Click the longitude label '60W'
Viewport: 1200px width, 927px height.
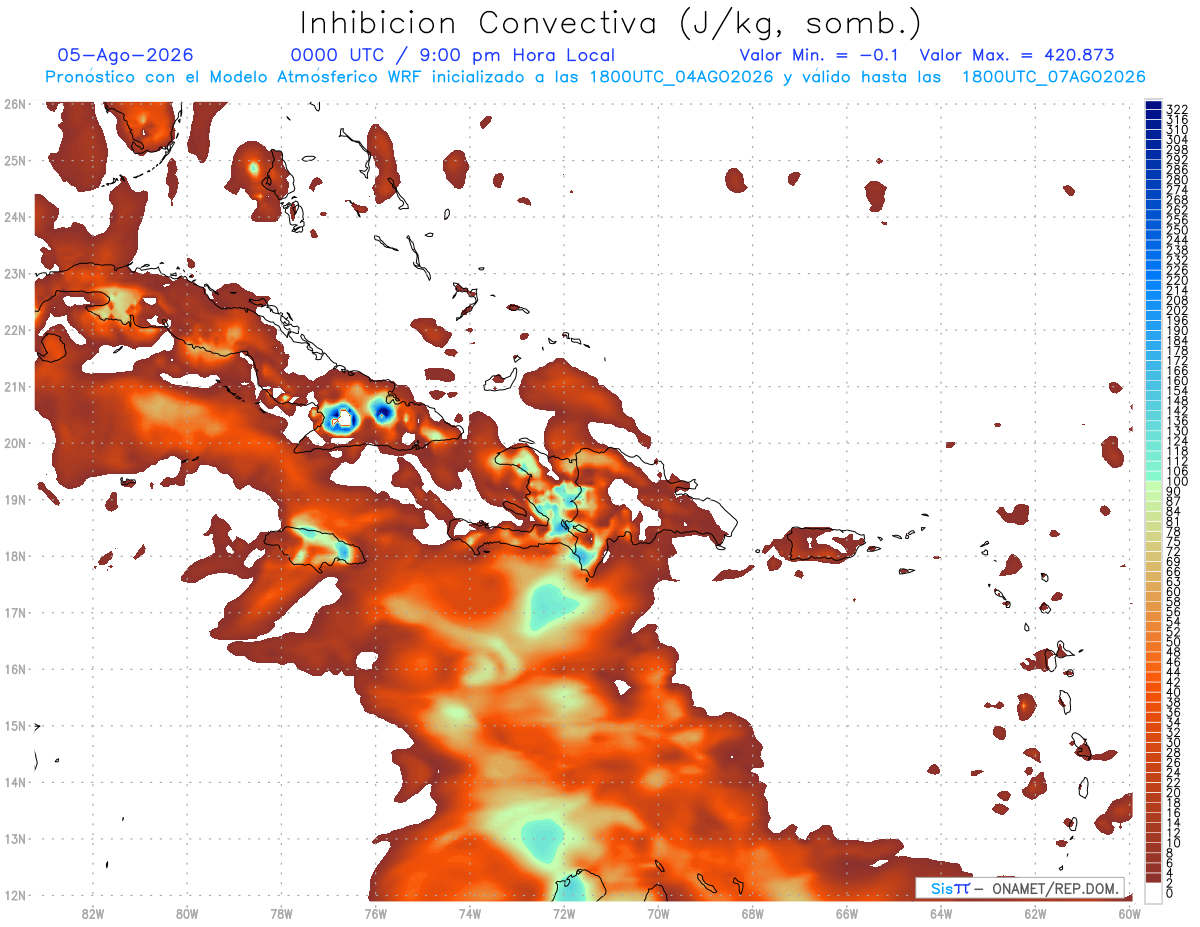tap(1129, 913)
